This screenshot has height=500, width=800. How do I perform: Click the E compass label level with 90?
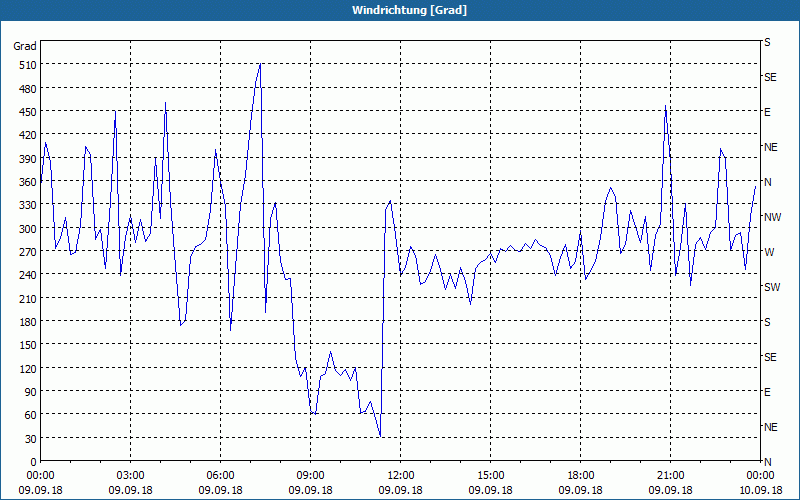coord(767,392)
